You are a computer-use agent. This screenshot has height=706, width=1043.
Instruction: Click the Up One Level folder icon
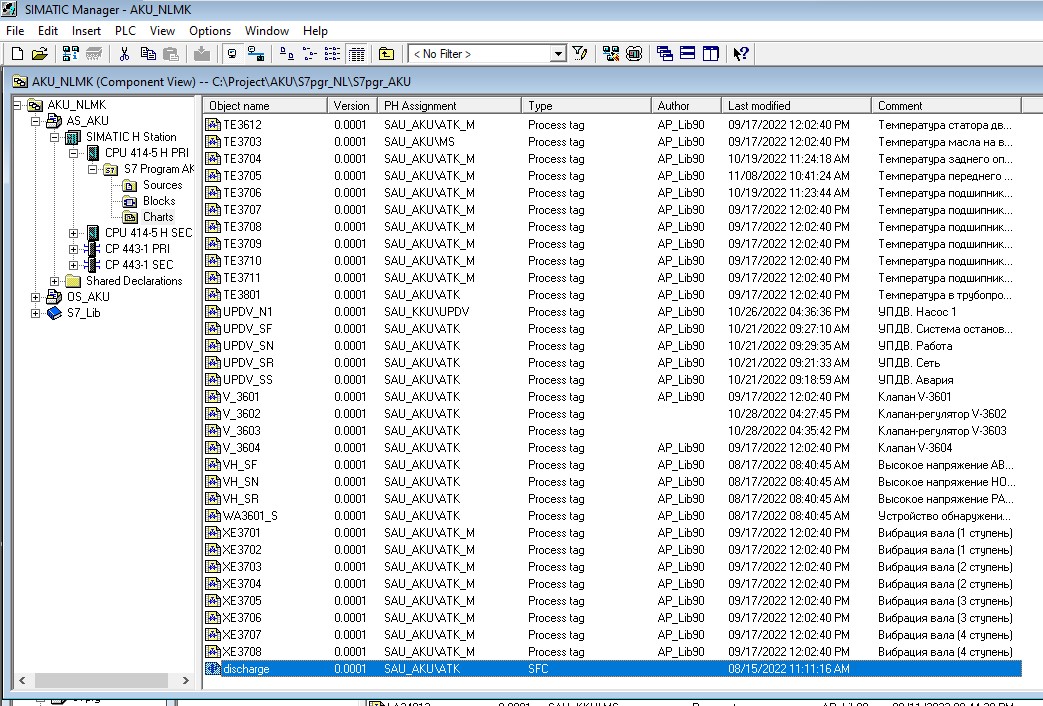point(386,54)
